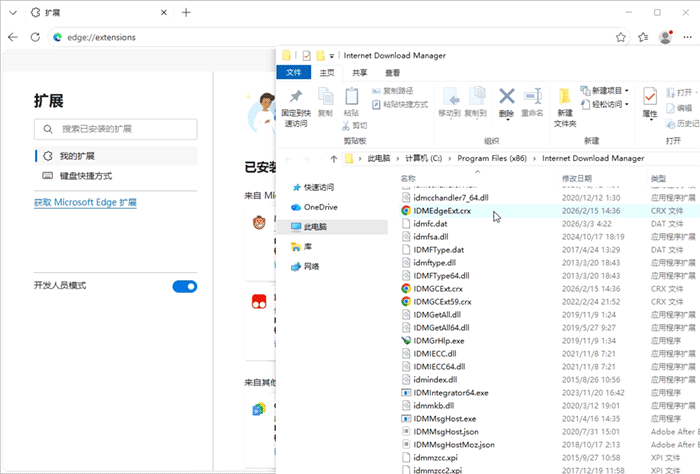Select the idmindex.dll file
The image size is (700, 474).
pos(435,380)
